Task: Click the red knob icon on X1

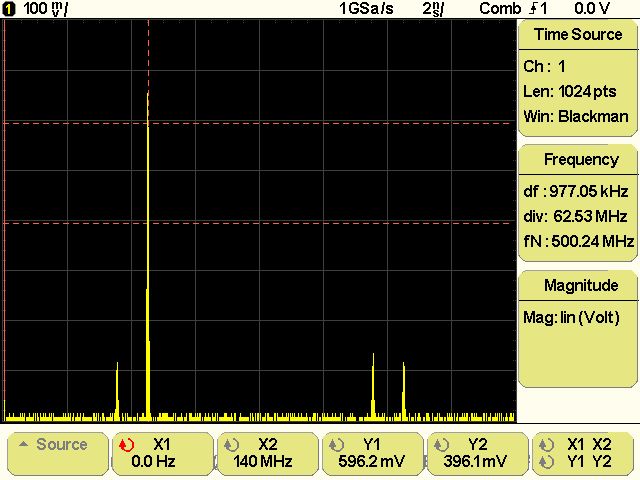Action: pos(127,445)
